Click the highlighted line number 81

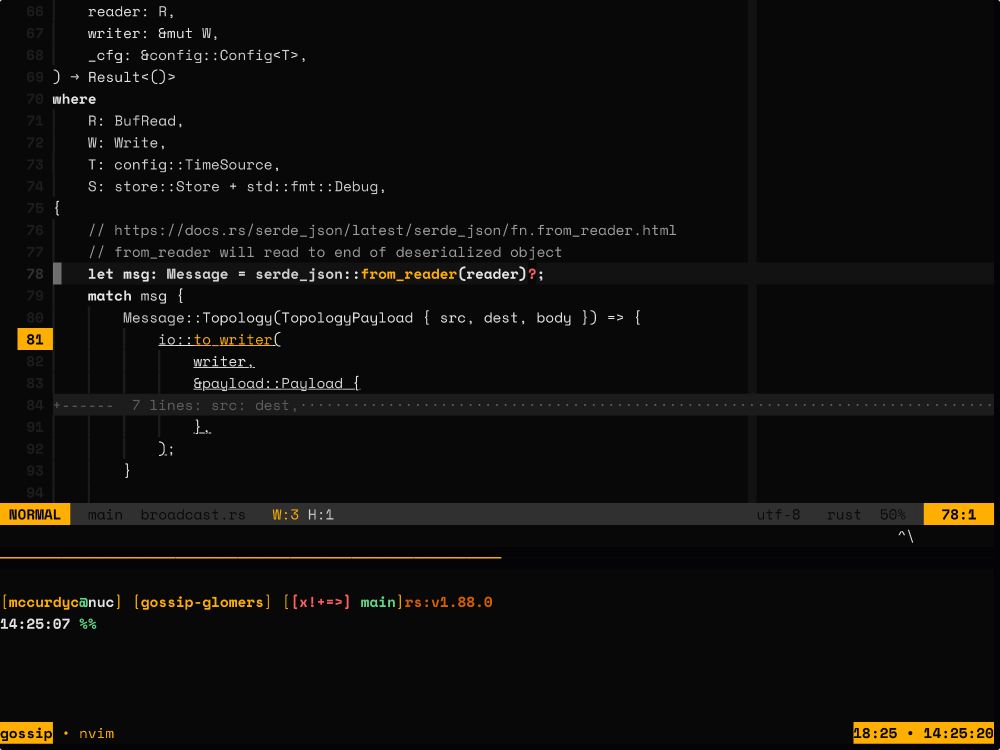click(x=35, y=339)
